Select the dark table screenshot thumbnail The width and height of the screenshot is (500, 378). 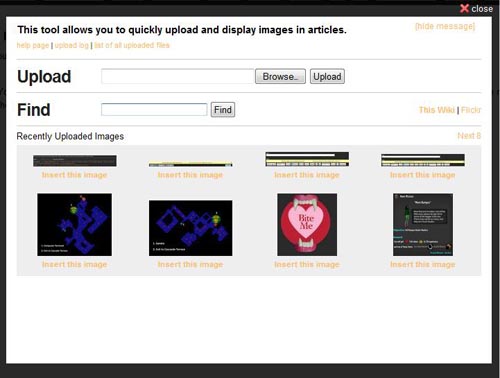click(75, 161)
